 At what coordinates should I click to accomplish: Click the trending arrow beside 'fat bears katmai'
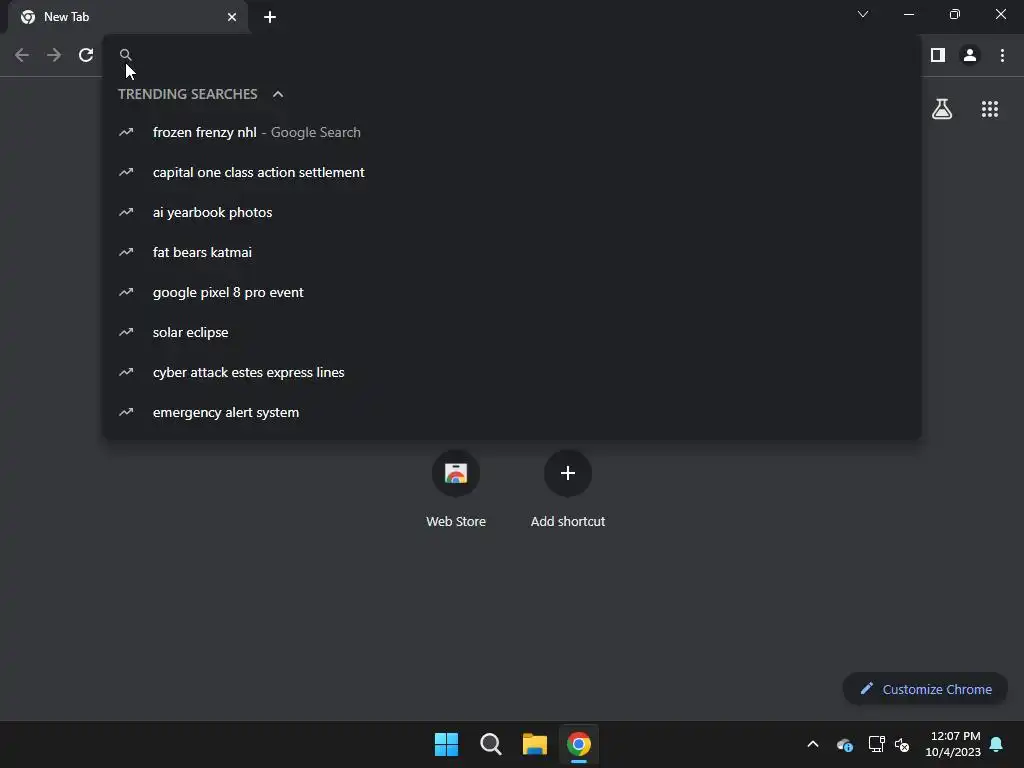(126, 252)
